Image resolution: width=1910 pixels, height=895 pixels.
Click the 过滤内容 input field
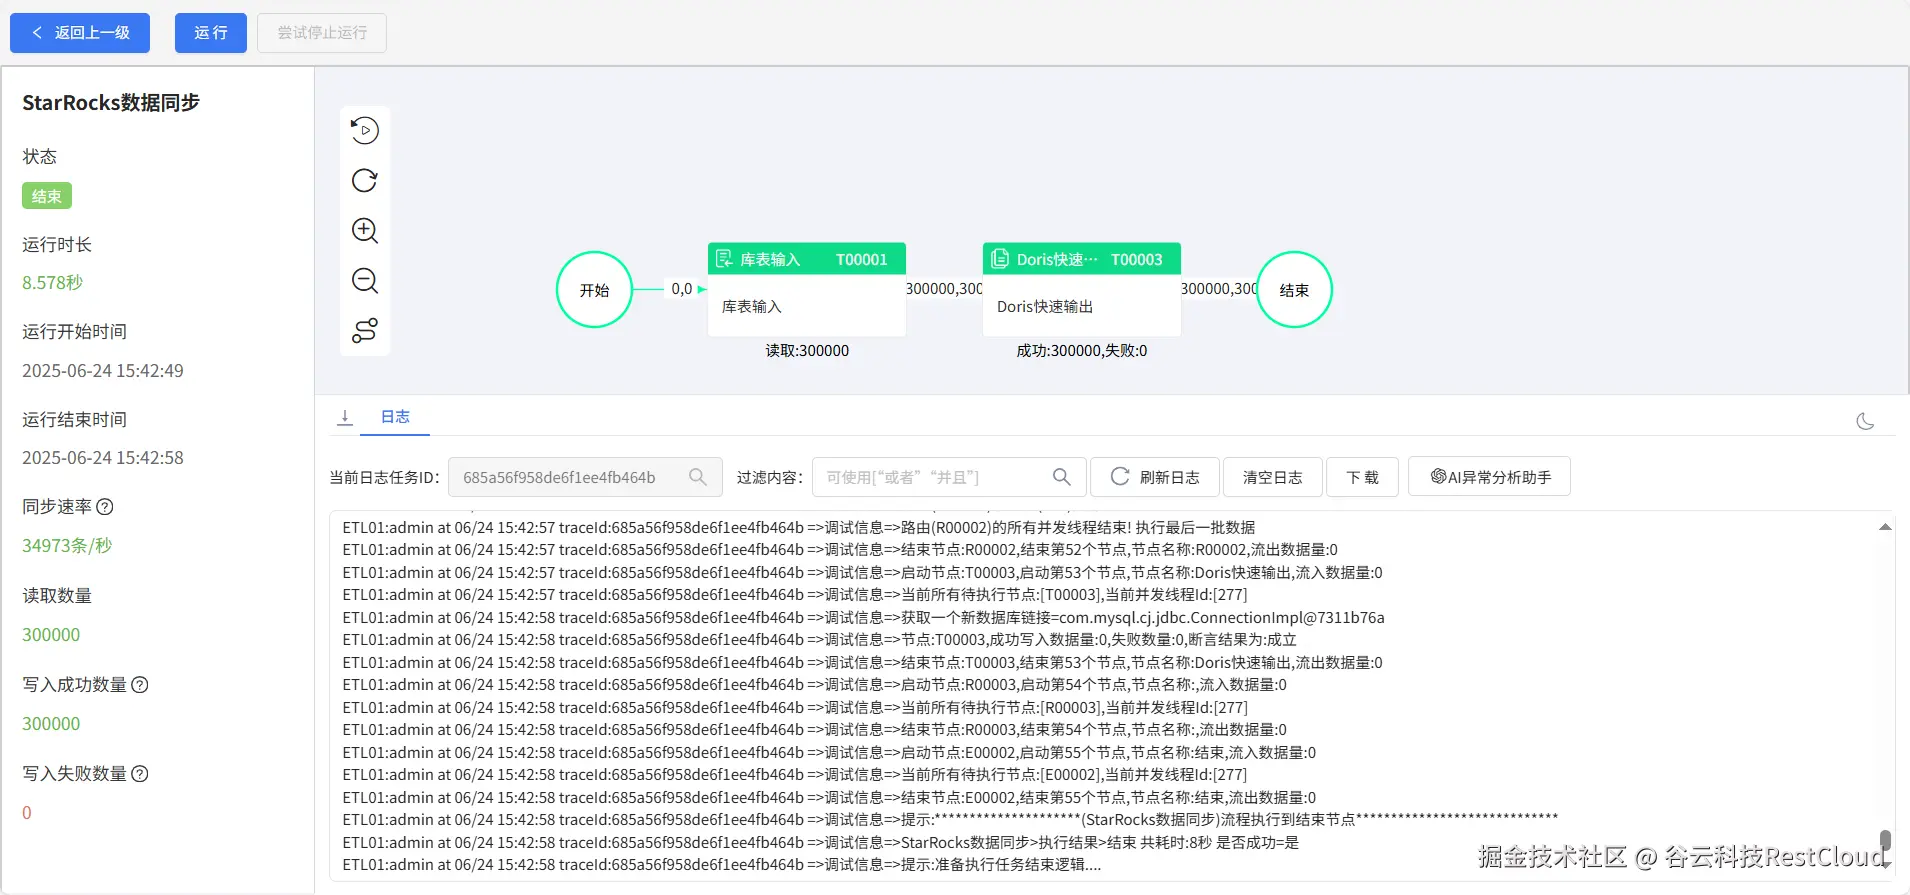tap(949, 477)
